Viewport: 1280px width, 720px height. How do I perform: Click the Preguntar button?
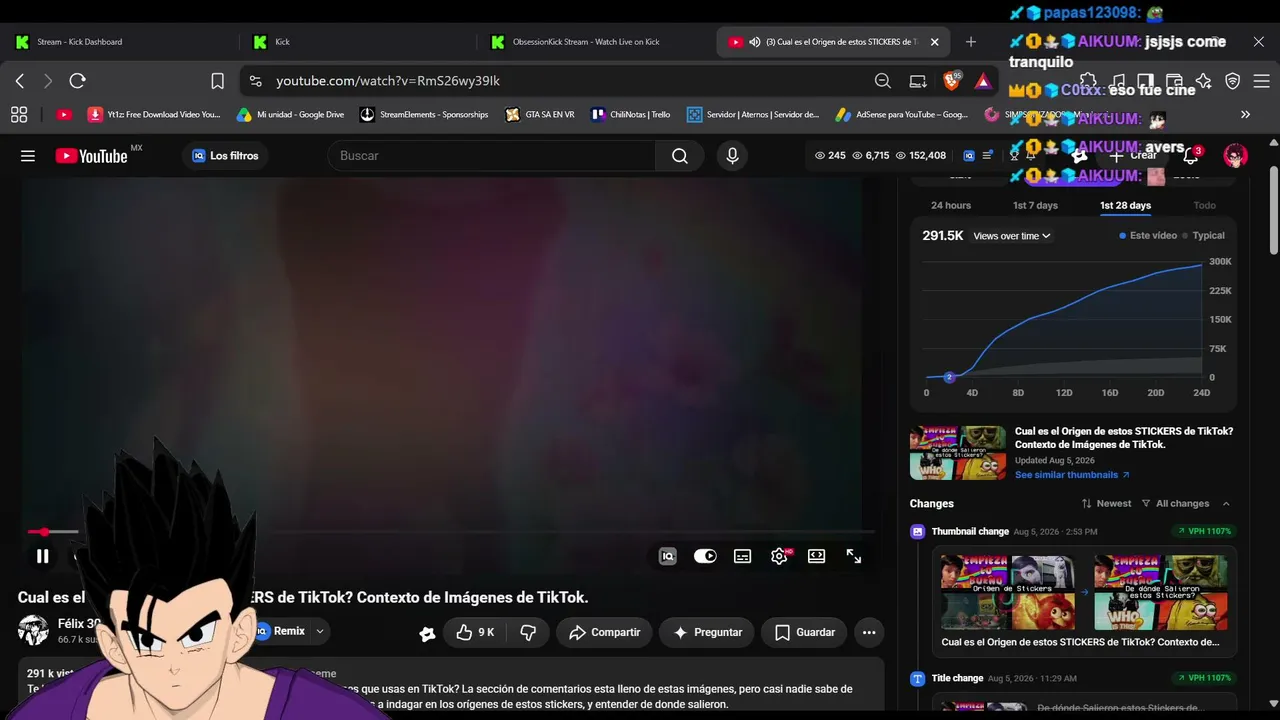click(x=707, y=632)
